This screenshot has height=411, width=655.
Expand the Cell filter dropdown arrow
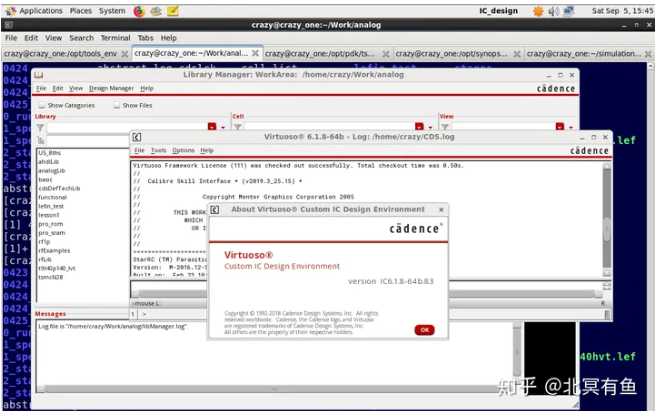[430, 127]
